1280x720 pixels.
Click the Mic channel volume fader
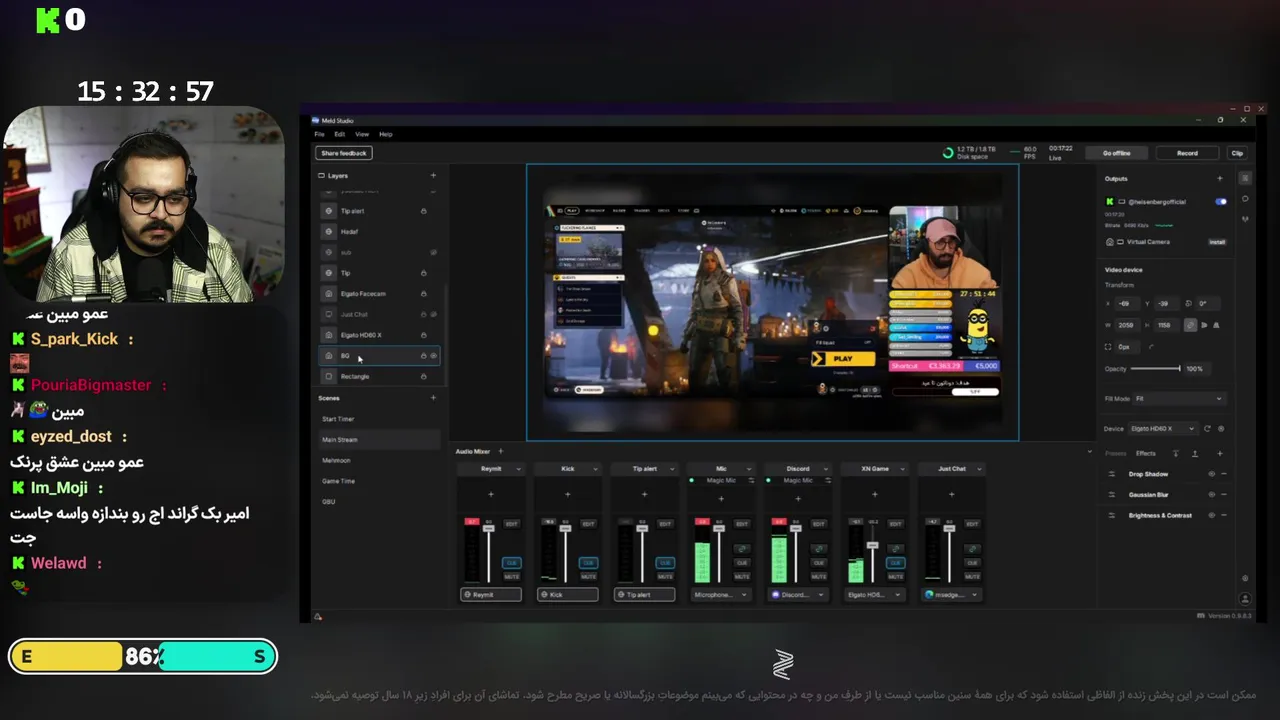click(x=719, y=528)
